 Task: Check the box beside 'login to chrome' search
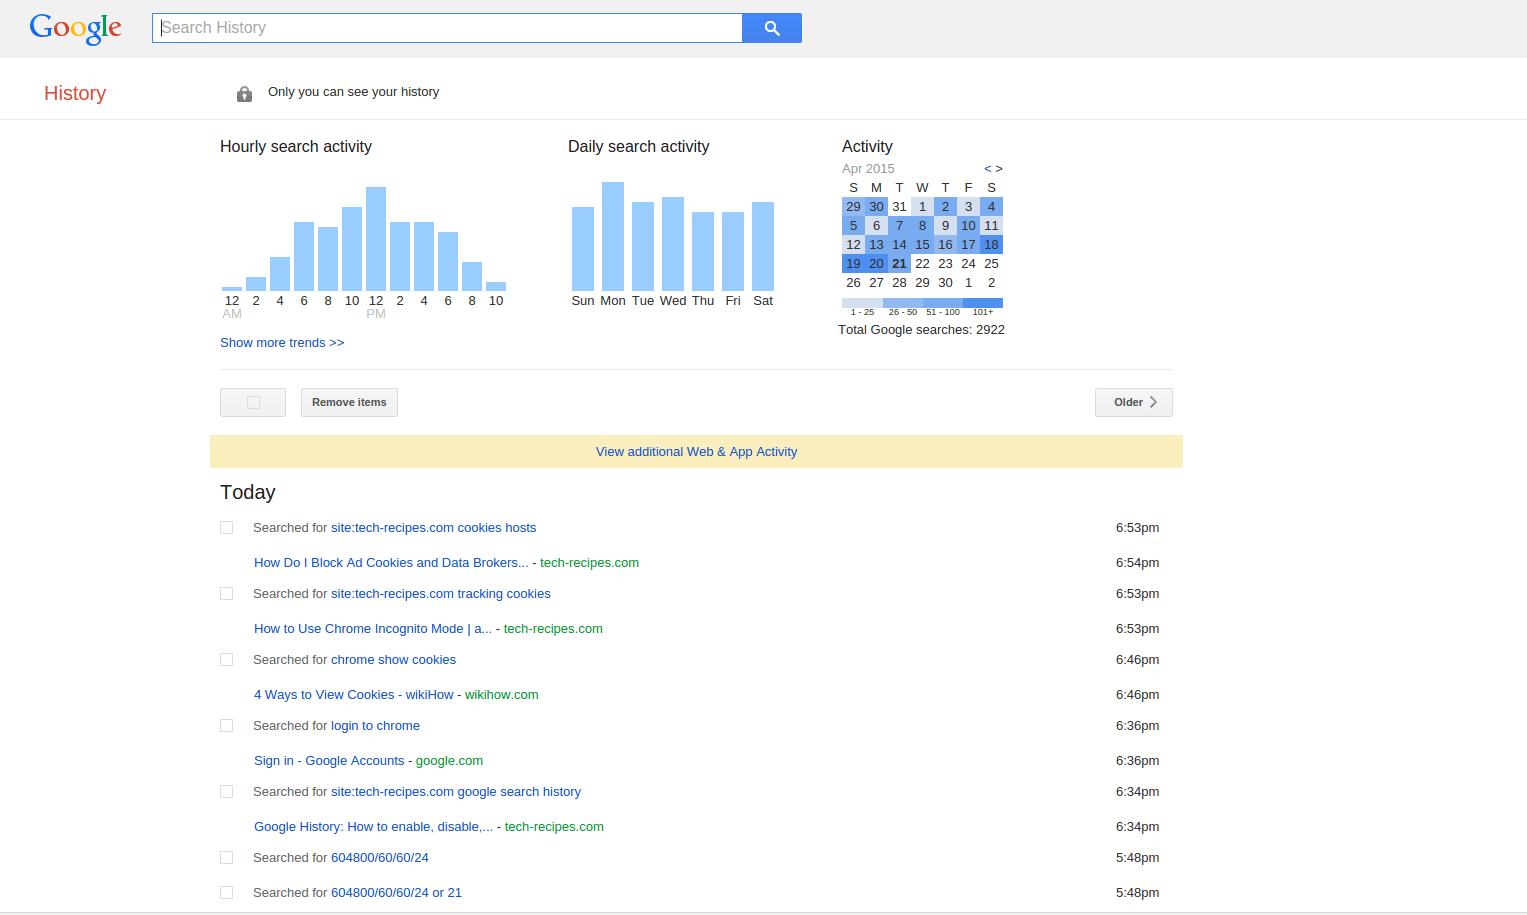pyautogui.click(x=227, y=725)
